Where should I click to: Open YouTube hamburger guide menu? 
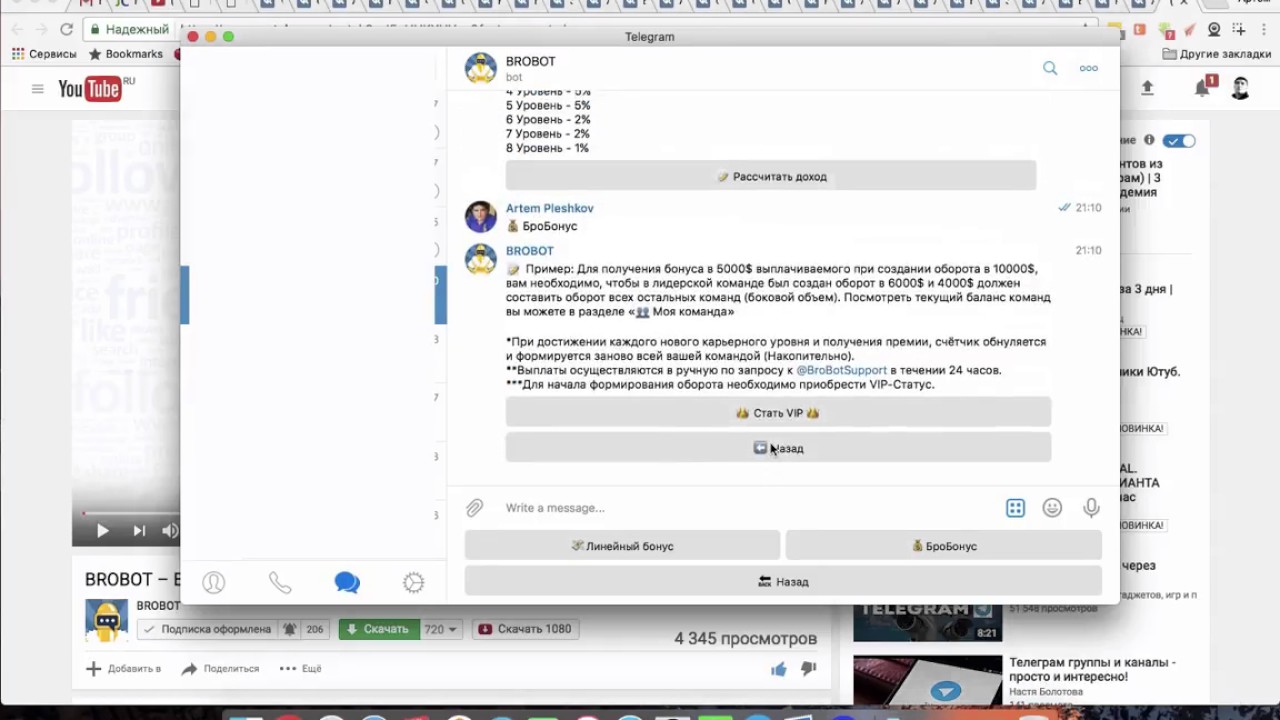(38, 89)
